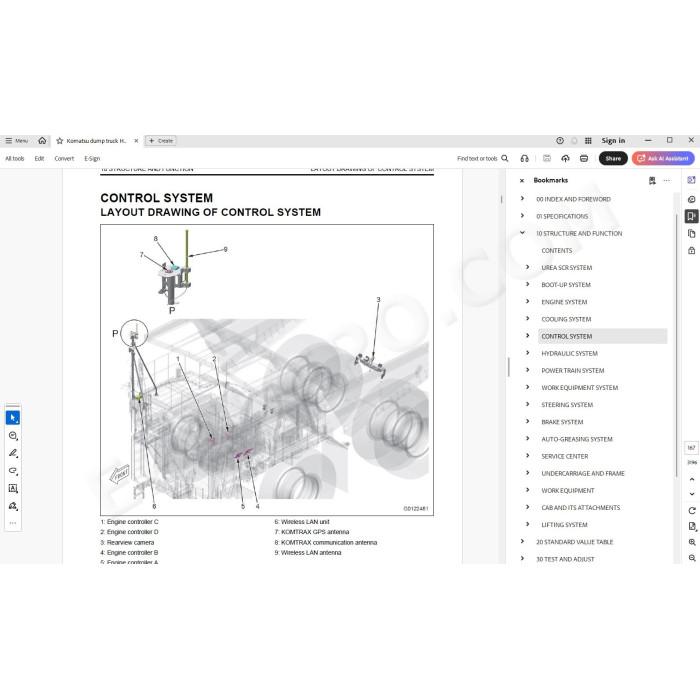Image resolution: width=700 pixels, height=700 pixels.
Task: Open AI Assistant side panel icon
Action: tap(692, 180)
